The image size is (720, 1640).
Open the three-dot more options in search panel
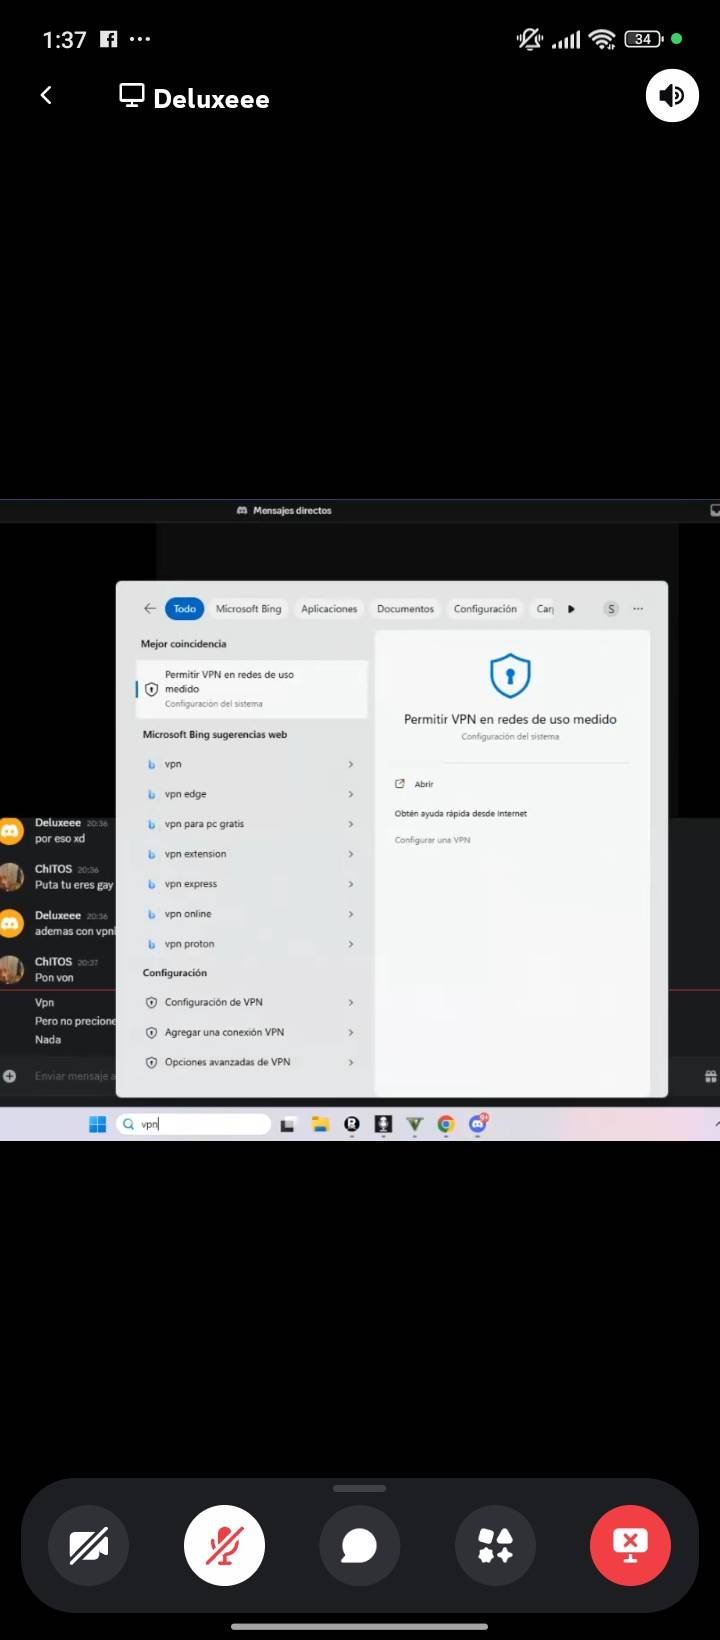pos(638,609)
